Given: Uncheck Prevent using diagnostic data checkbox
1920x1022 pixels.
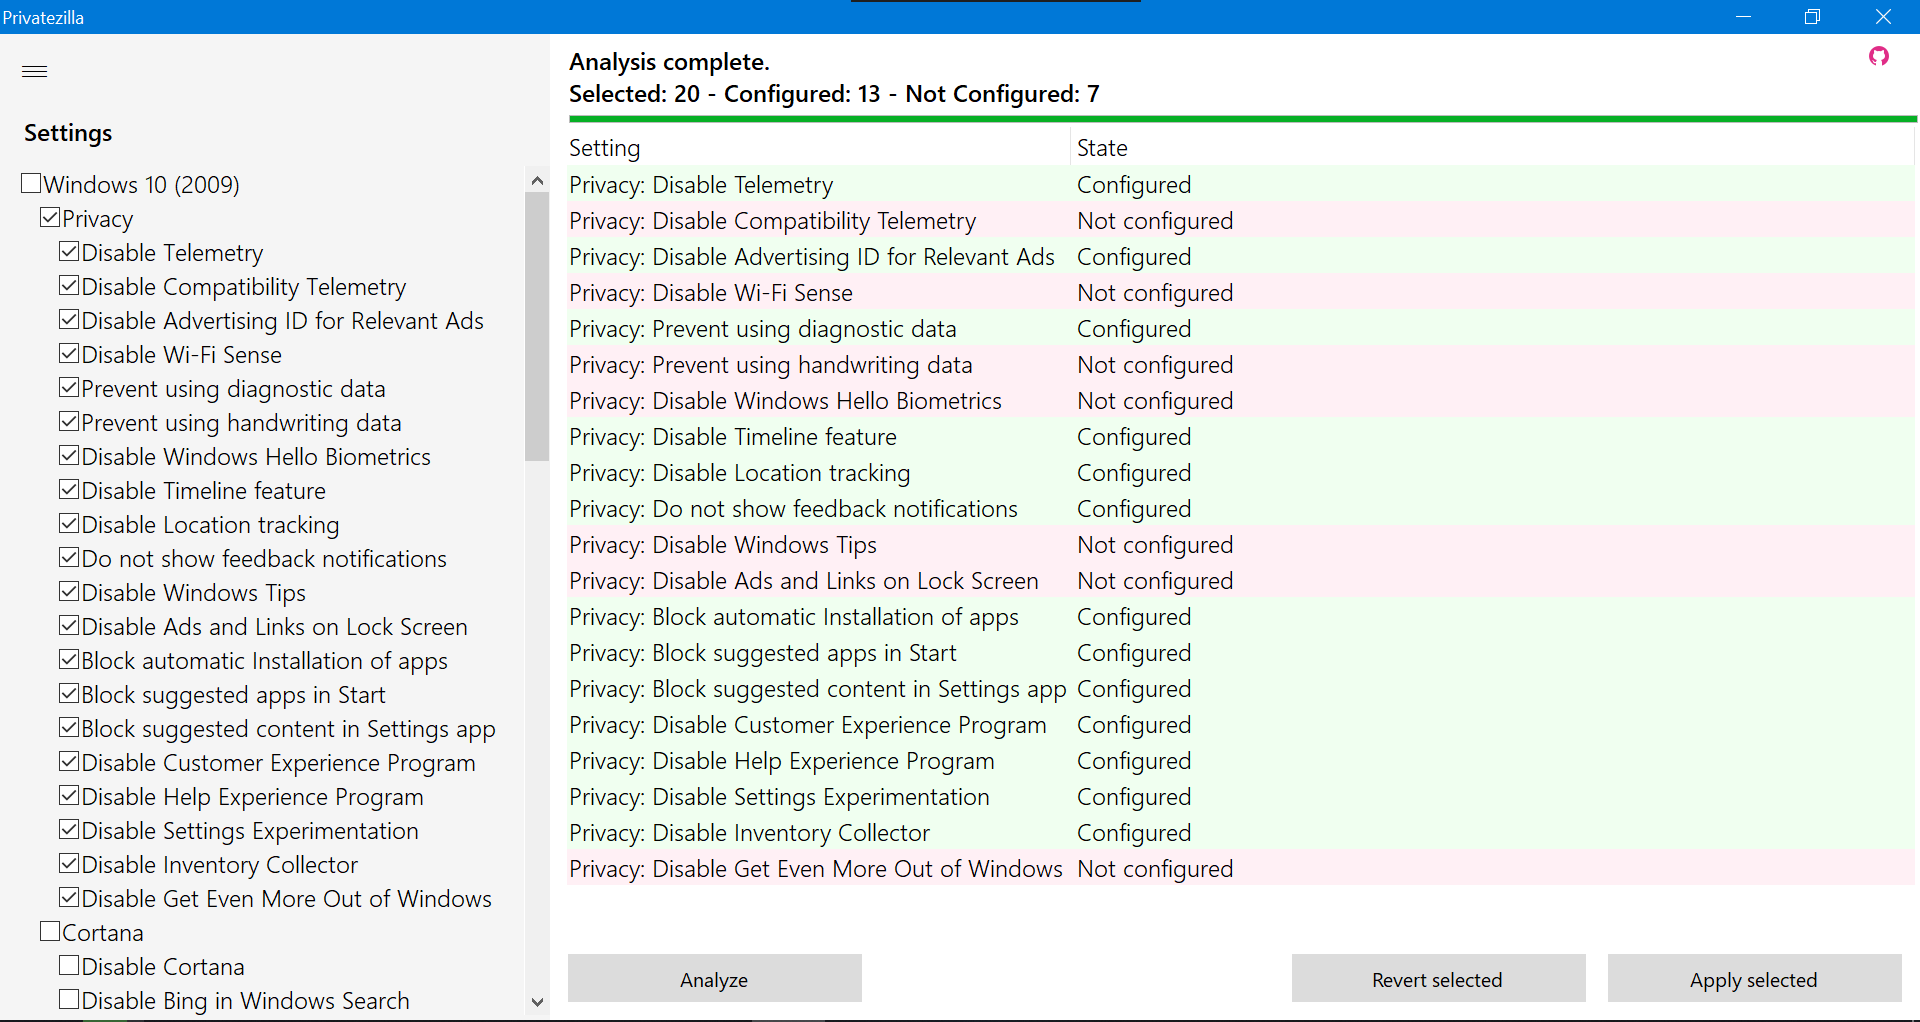Looking at the screenshot, I should [69, 387].
